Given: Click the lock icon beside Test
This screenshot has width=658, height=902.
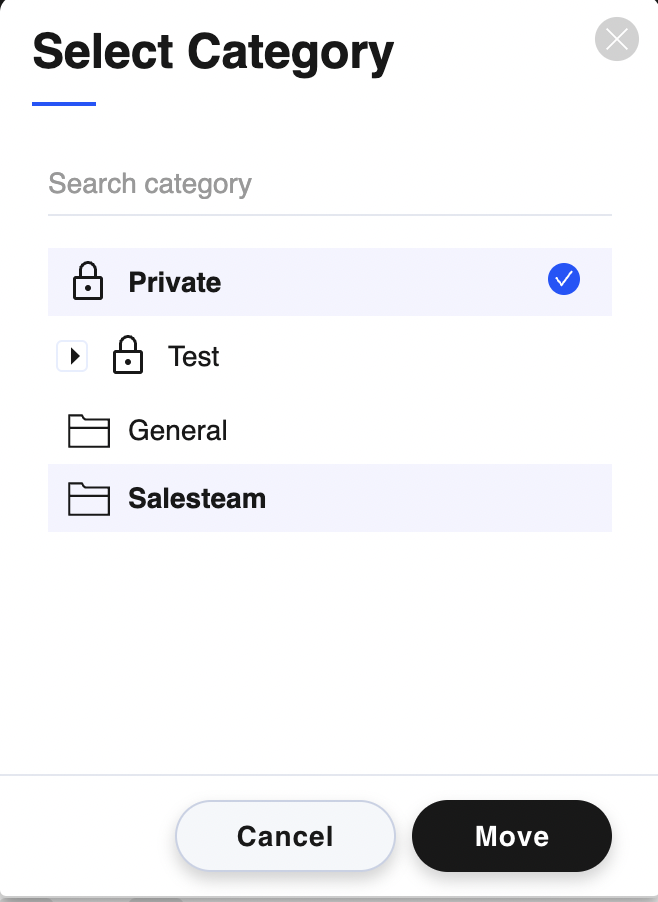Looking at the screenshot, I should pos(128,356).
